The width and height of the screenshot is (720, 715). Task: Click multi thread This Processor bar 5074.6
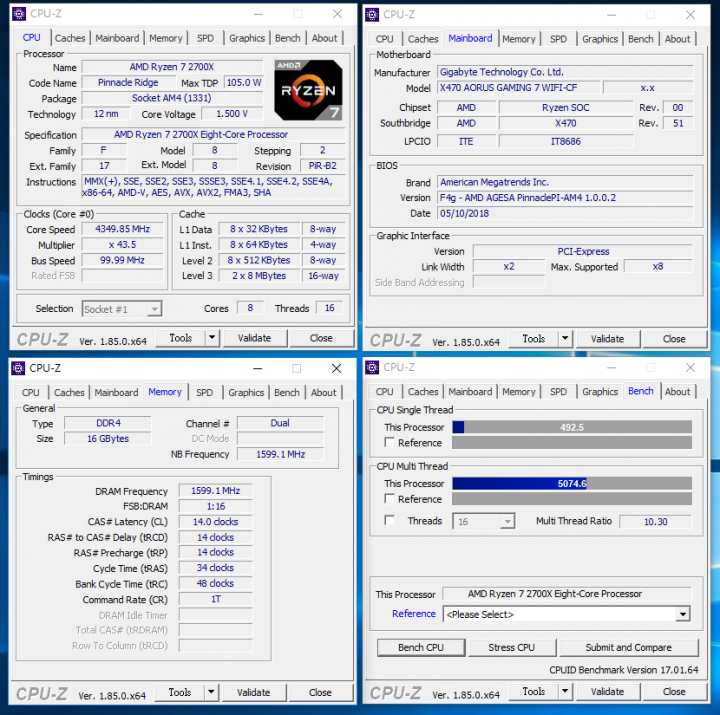click(572, 484)
